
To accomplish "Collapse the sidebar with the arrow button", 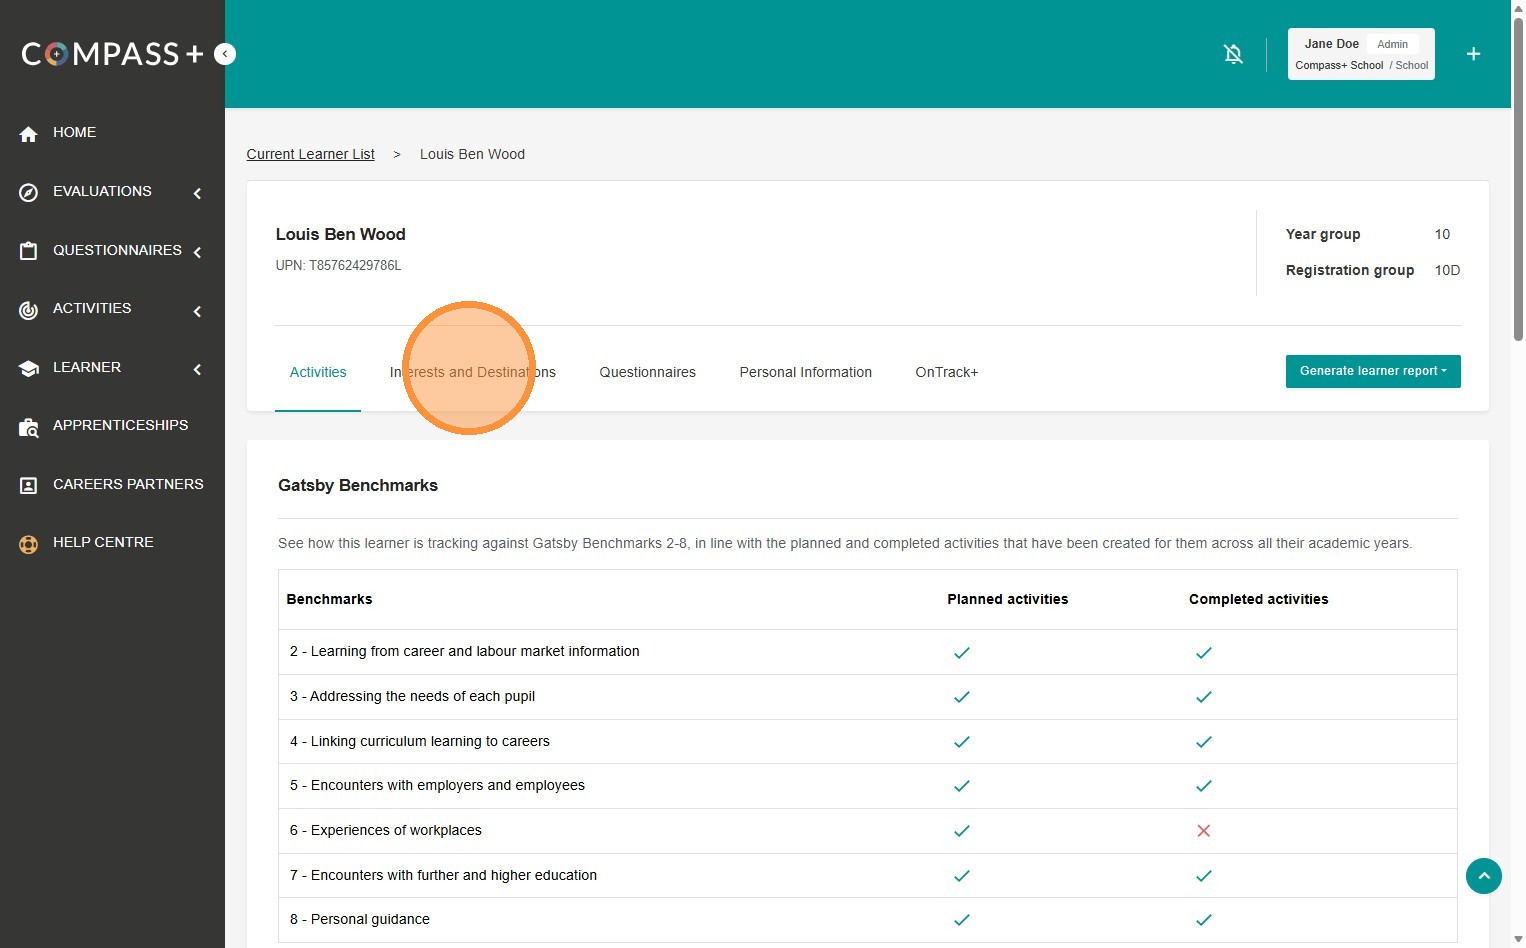I will tap(225, 54).
